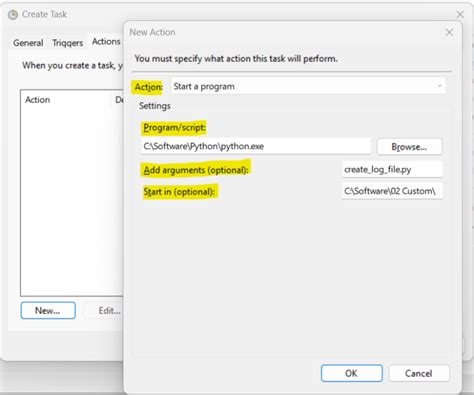
Task: Click the Start in field with C:\Software\02 Custom\
Action: (392, 191)
